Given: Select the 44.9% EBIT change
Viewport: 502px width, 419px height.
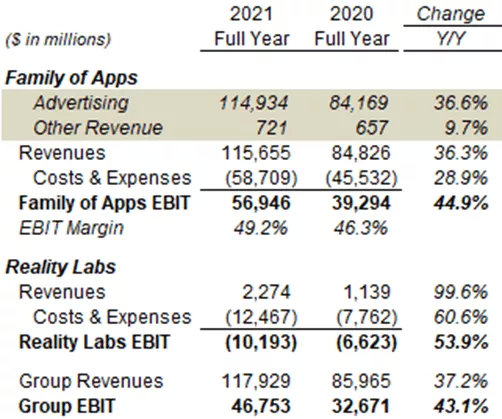Looking at the screenshot, I should coord(461,203).
